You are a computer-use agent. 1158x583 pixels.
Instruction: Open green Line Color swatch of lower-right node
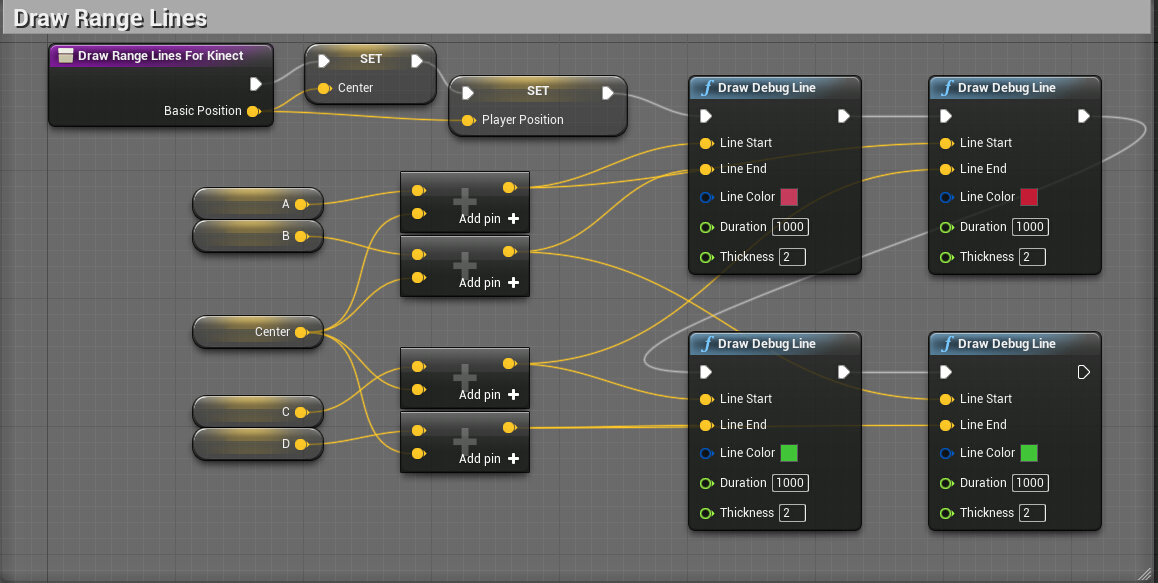1029,452
